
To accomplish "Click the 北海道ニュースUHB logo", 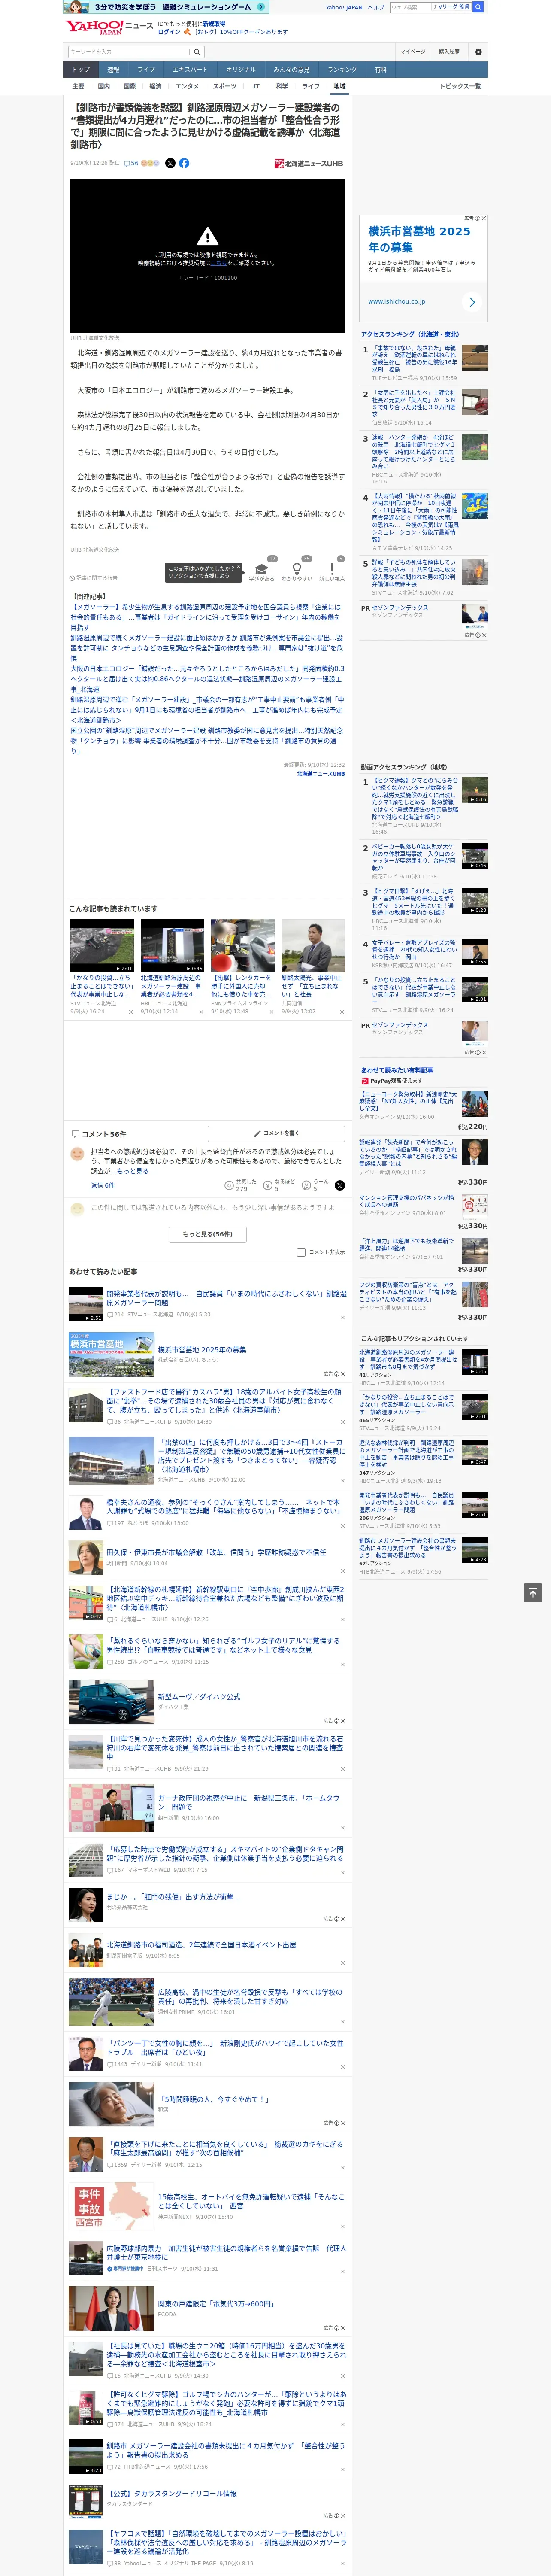I will coord(309,163).
